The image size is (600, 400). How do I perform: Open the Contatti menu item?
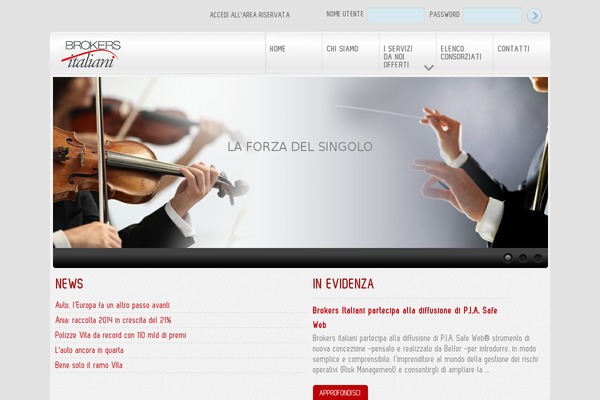click(x=513, y=49)
